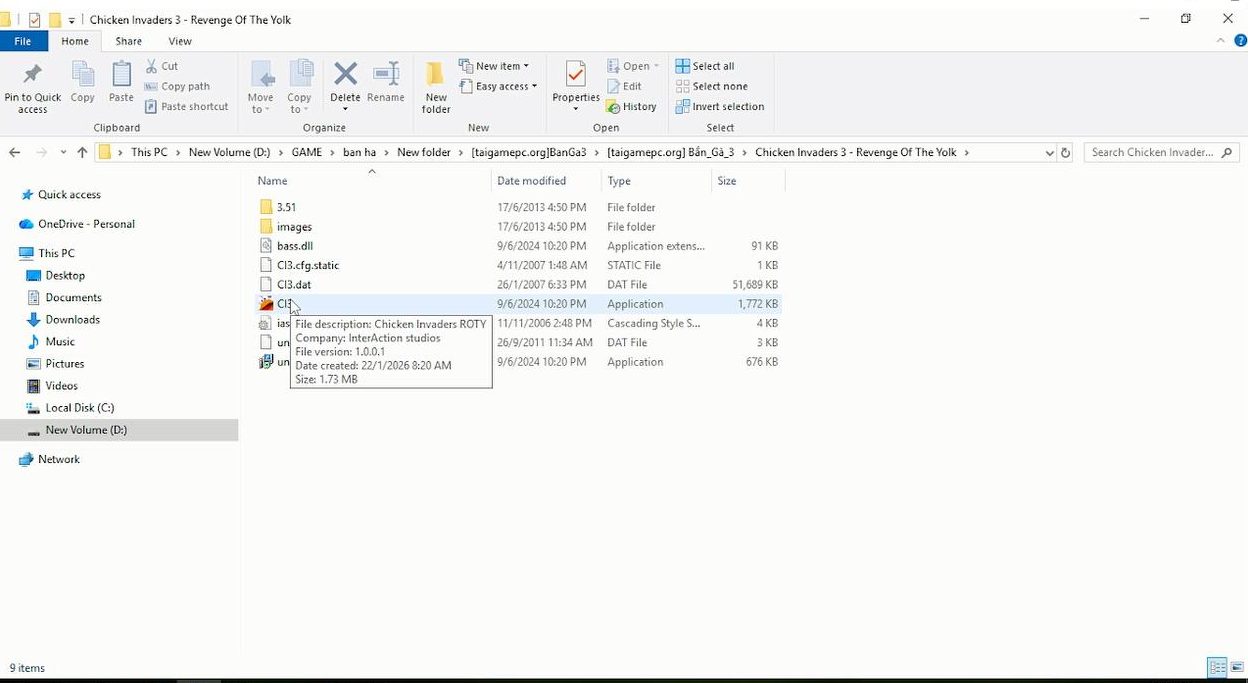Screen dimensions: 1248x683
Task: Click the Delete icon in ribbon
Action: click(345, 76)
